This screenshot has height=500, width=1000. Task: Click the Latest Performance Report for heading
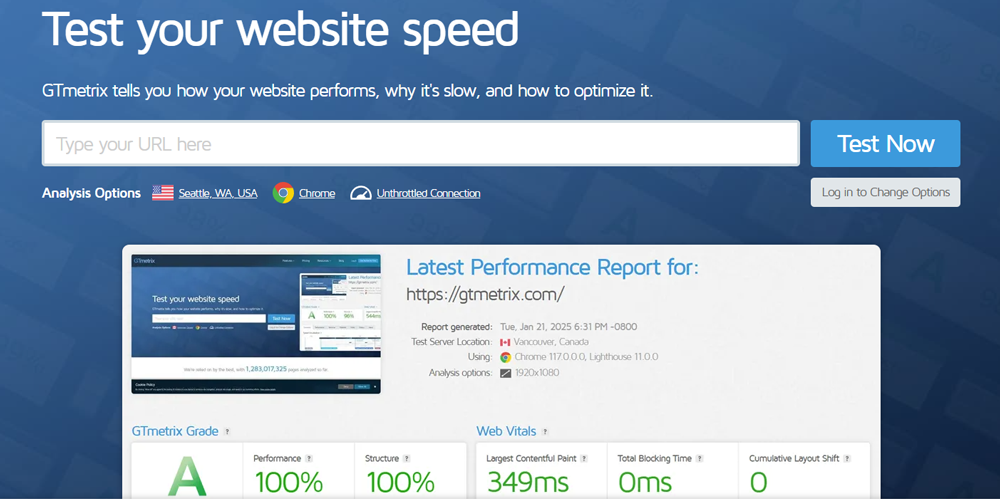tap(552, 267)
